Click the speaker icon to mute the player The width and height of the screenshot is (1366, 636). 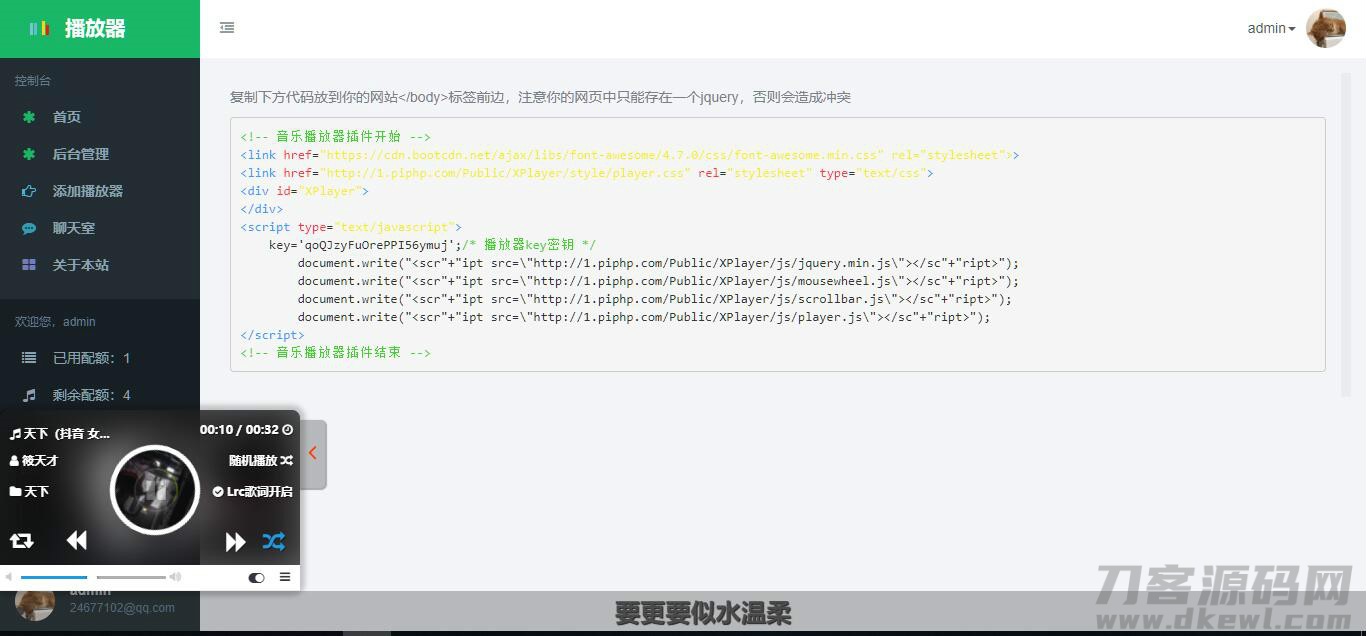(175, 577)
